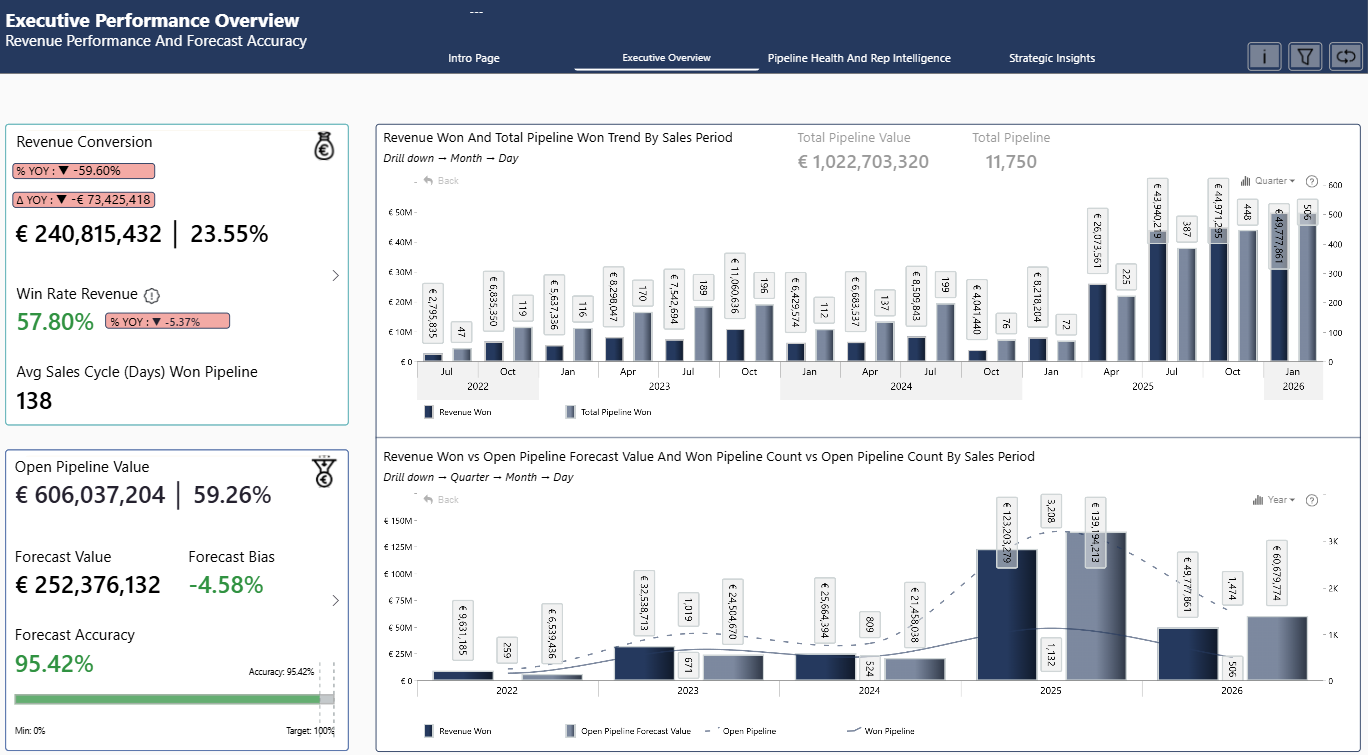This screenshot has width=1368, height=755.
Task: Click the 1,474 data label
Action: pos(1232,589)
